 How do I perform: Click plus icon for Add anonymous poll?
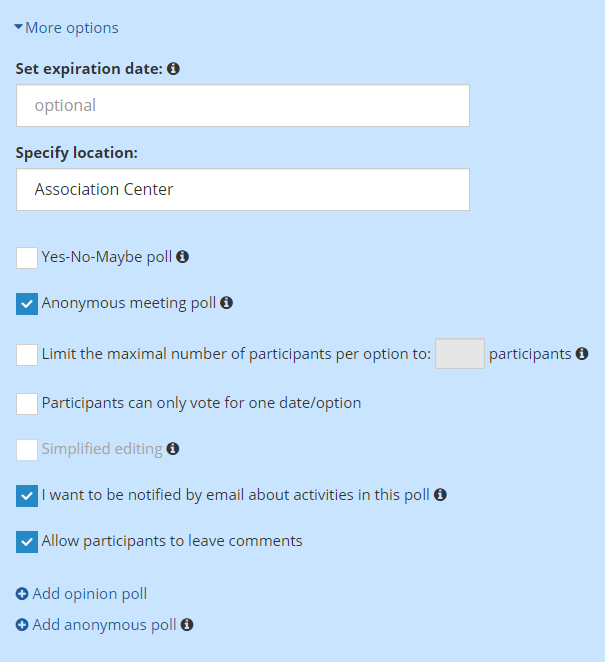22,624
